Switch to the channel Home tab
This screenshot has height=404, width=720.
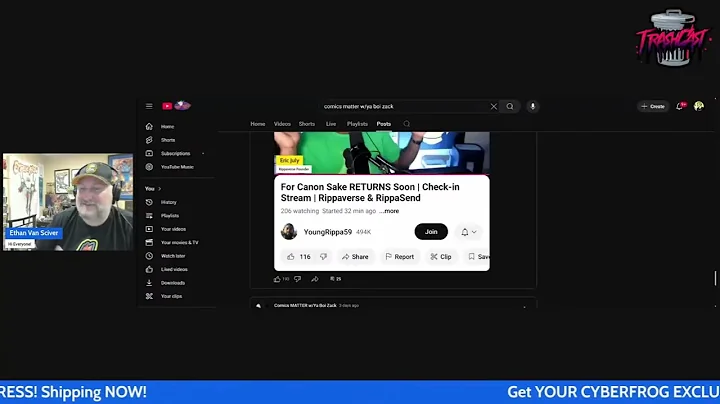click(x=258, y=124)
